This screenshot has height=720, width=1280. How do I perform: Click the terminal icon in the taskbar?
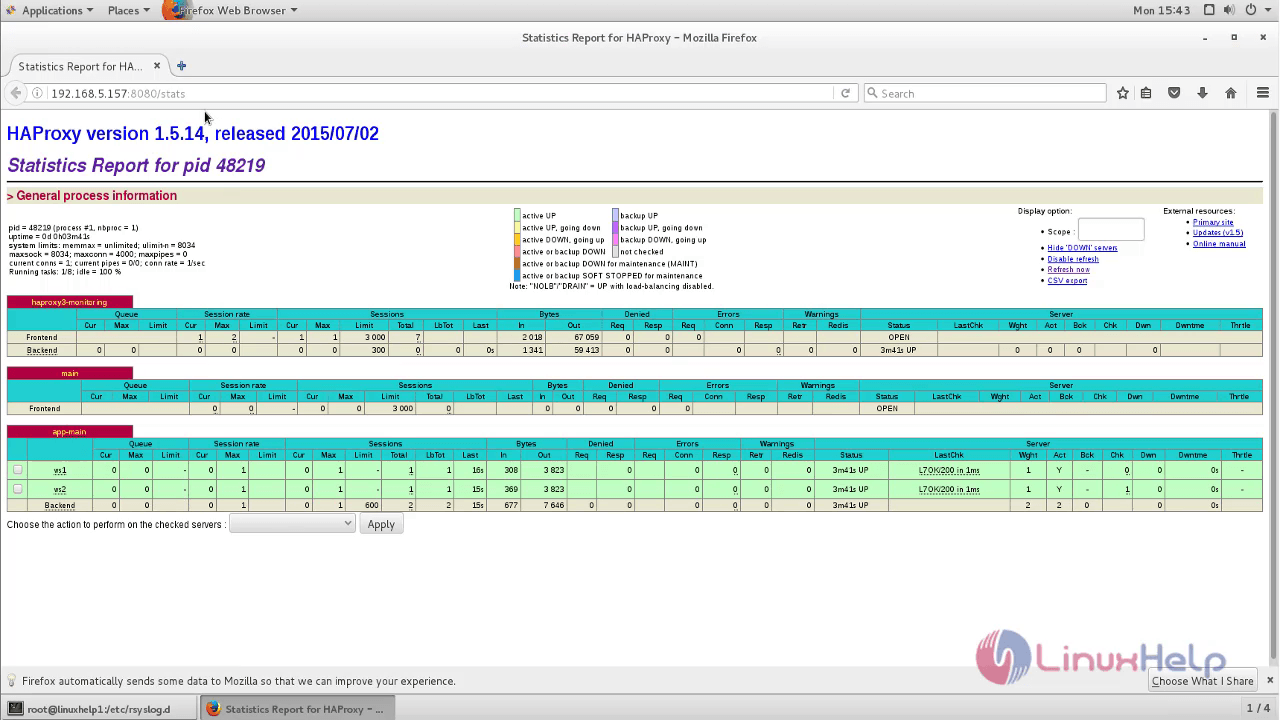point(15,709)
